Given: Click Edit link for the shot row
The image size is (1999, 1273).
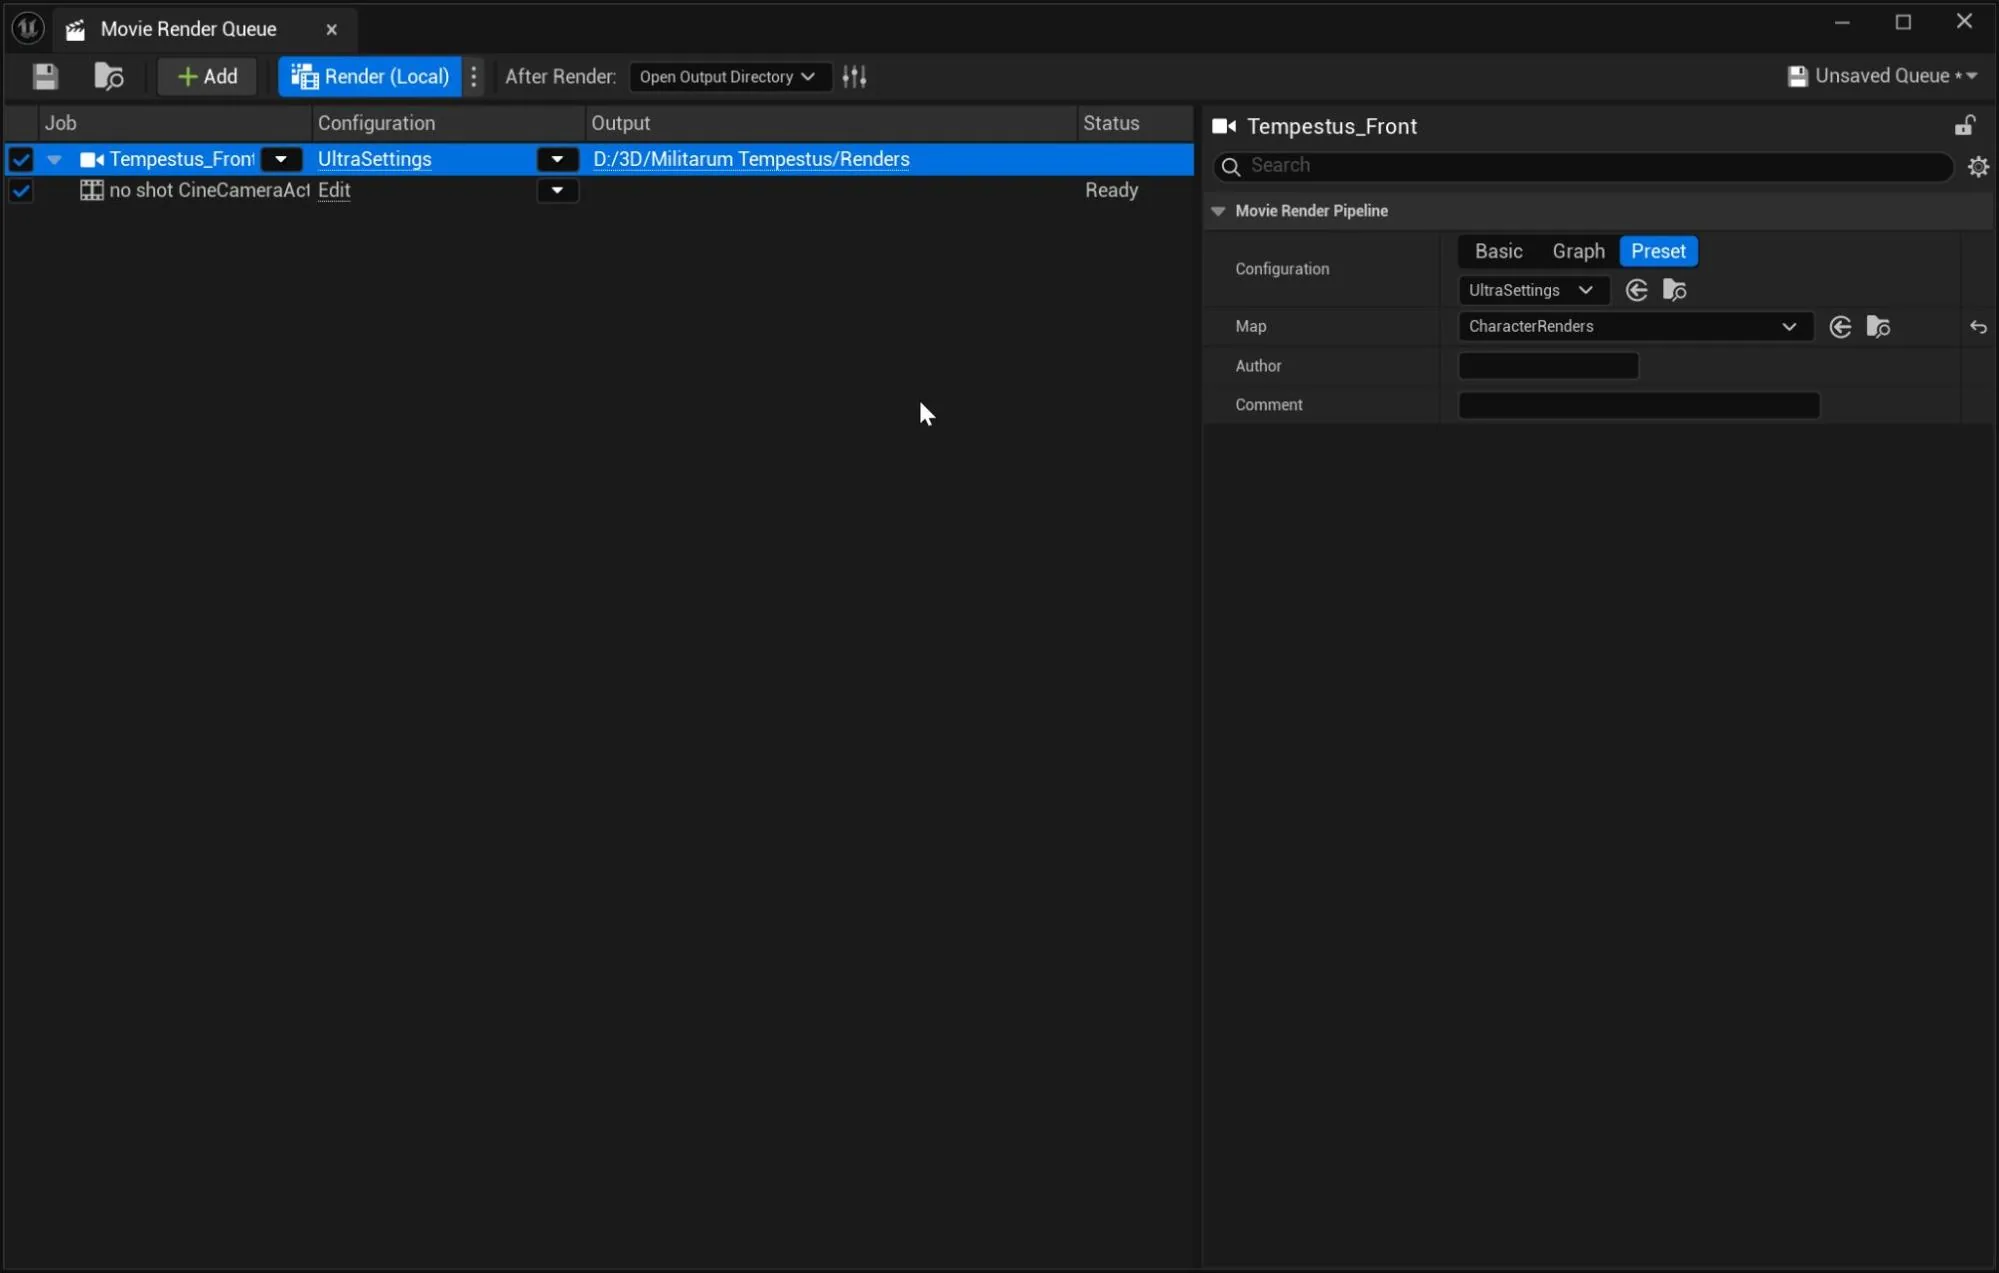Looking at the screenshot, I should click(x=334, y=190).
